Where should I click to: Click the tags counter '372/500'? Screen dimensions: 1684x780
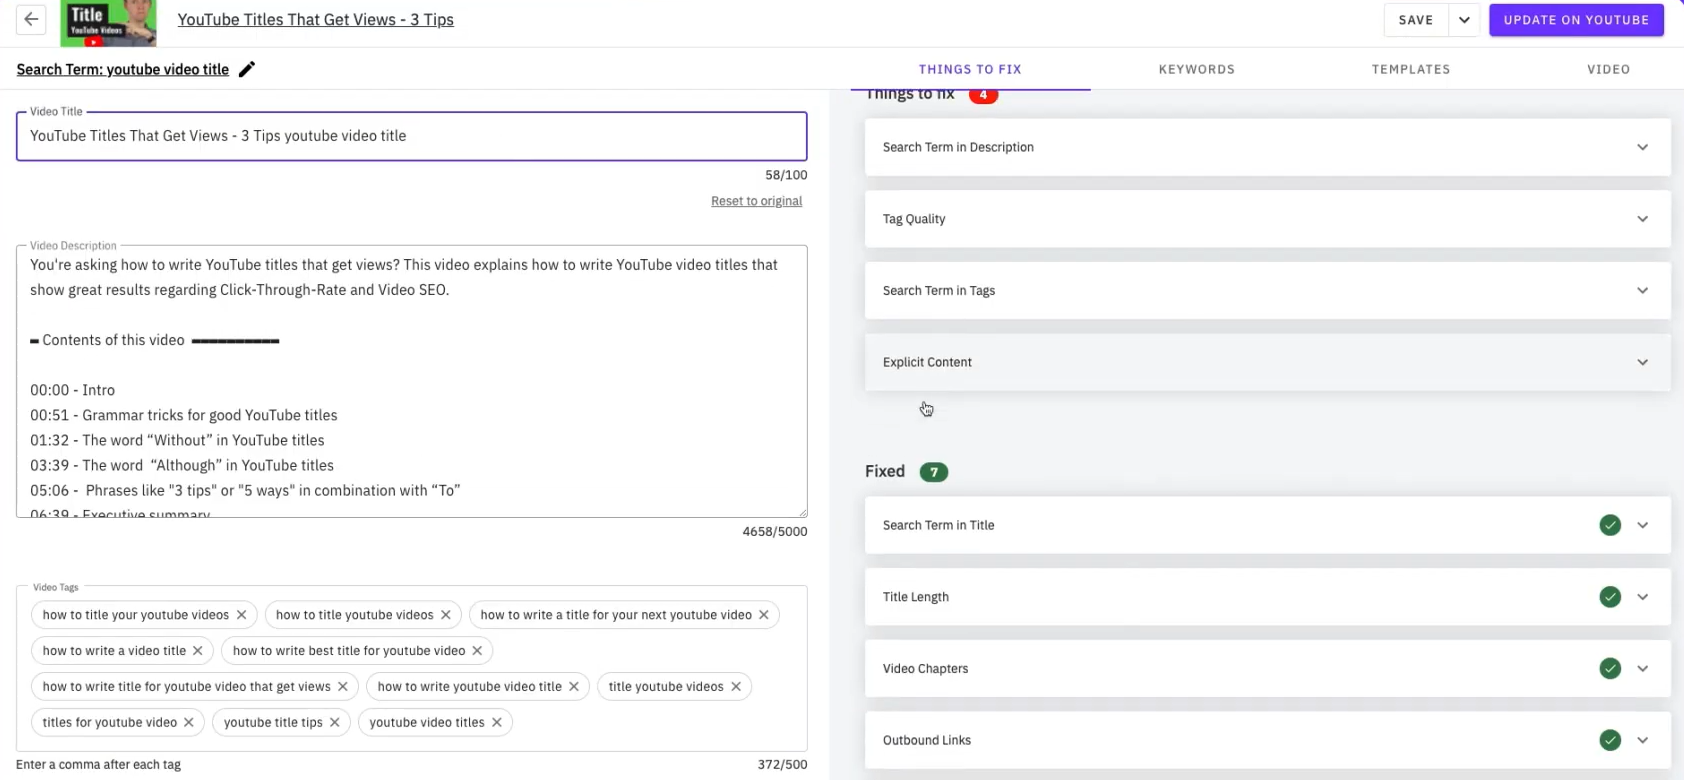coord(782,765)
